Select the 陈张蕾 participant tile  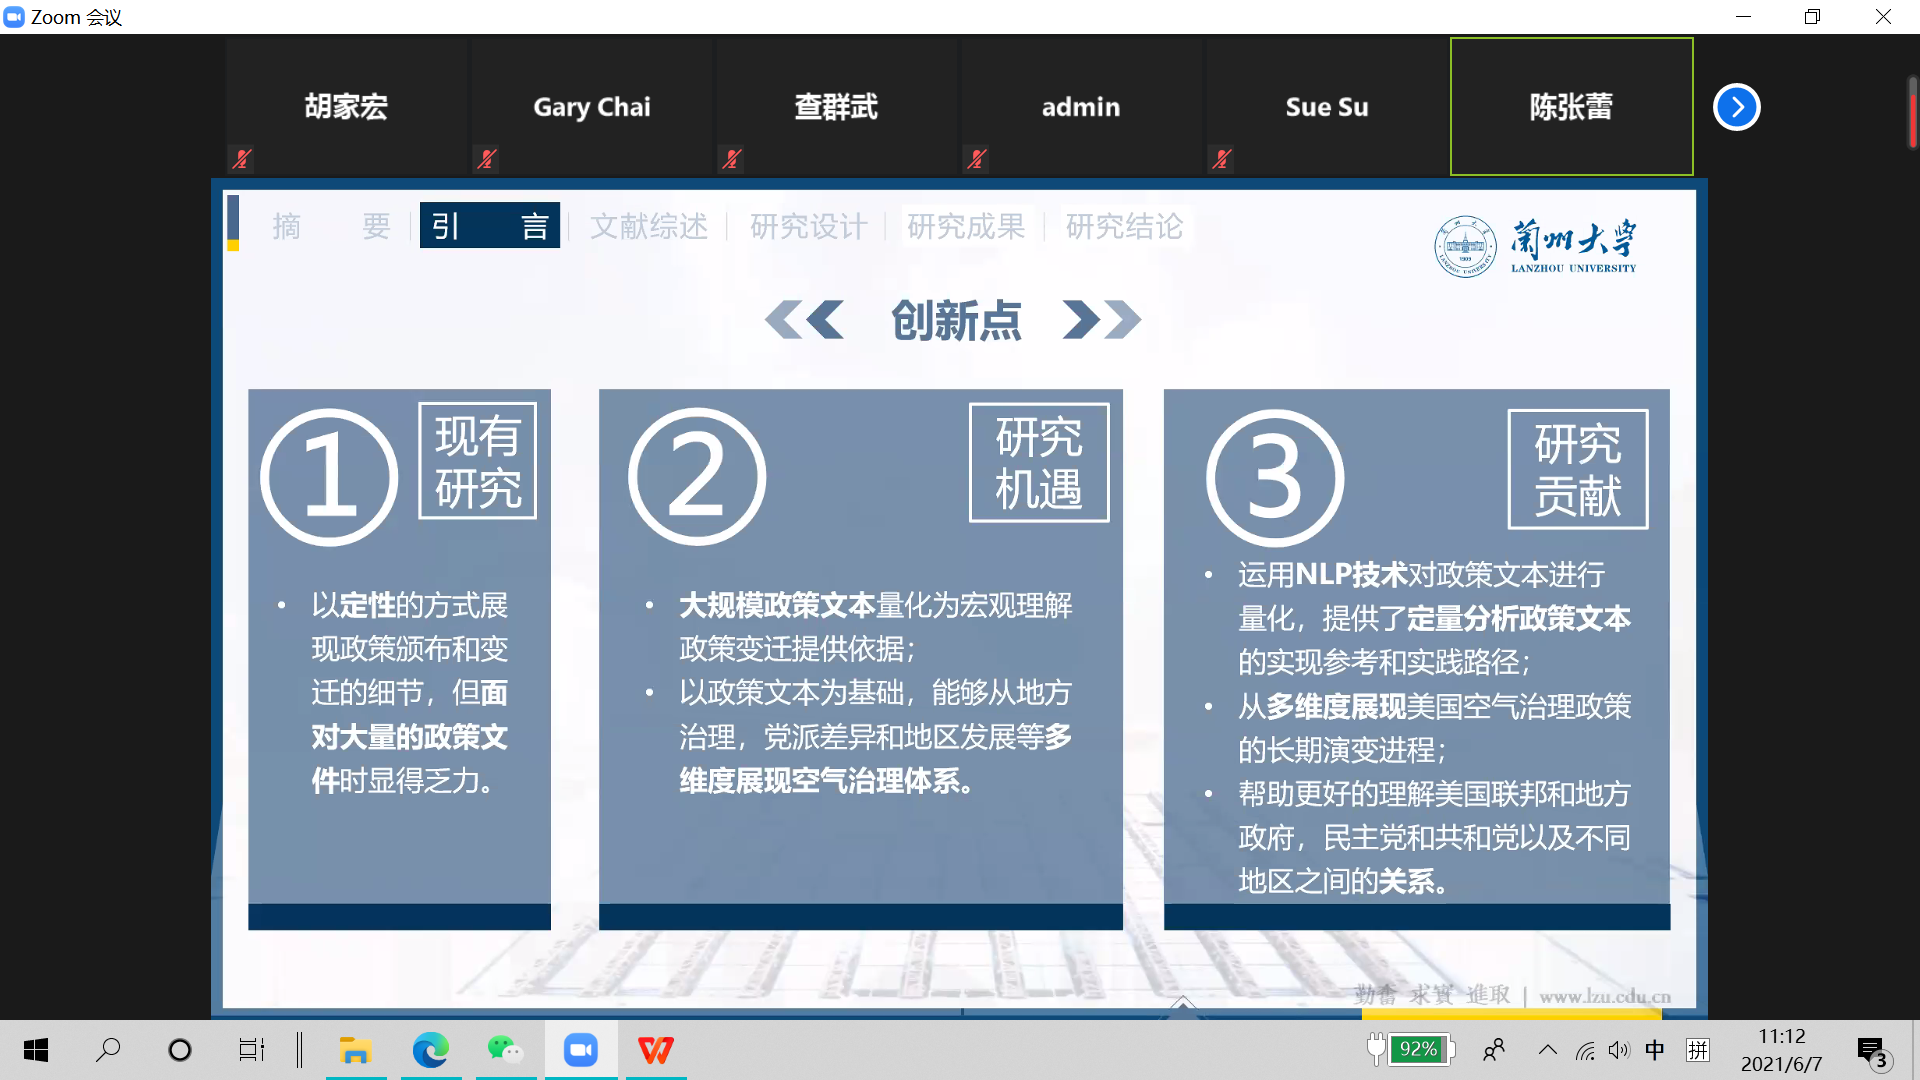pos(1571,106)
